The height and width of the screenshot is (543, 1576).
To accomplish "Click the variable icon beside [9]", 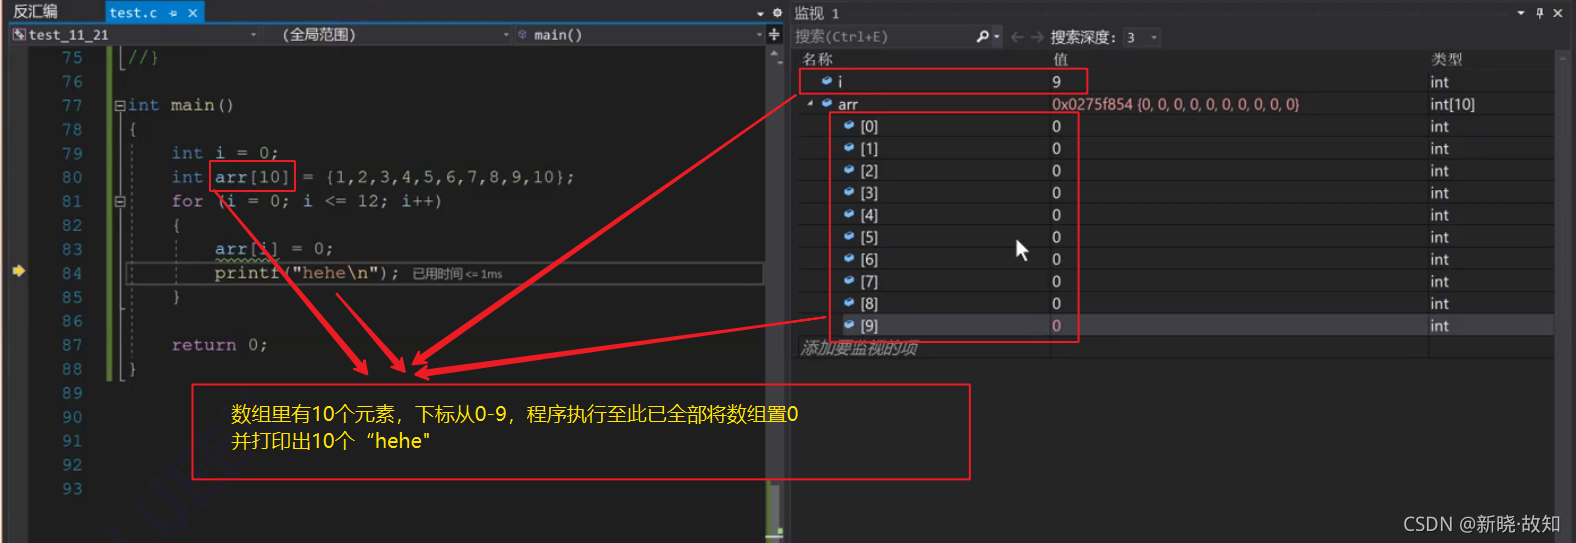I will coord(849,324).
